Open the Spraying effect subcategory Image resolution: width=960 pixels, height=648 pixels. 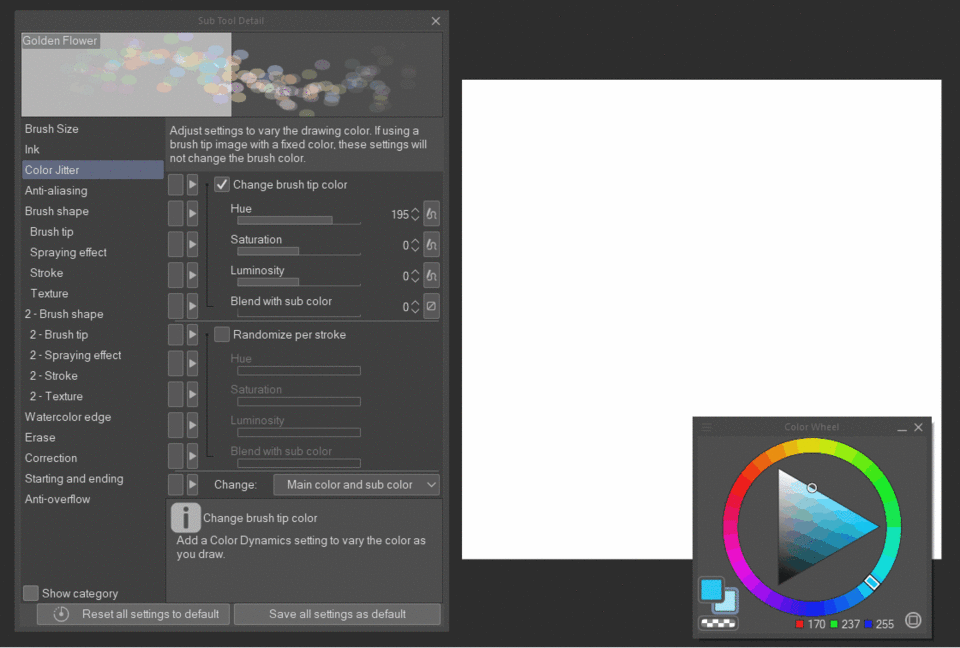pos(92,252)
